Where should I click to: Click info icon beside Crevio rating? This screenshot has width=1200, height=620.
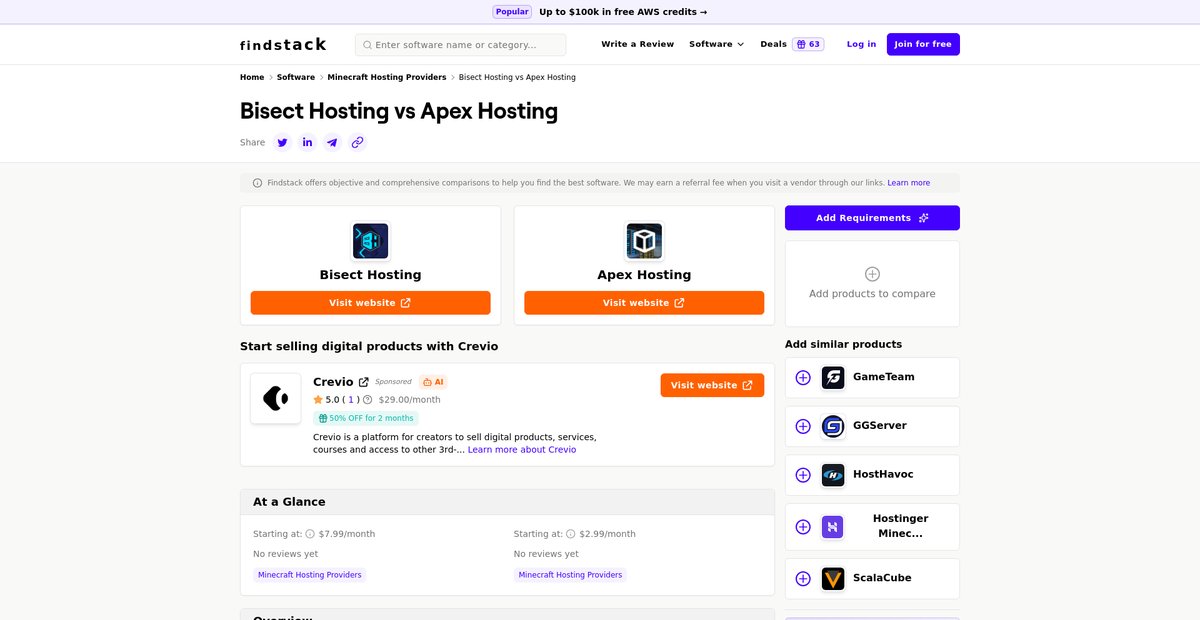[x=367, y=399]
